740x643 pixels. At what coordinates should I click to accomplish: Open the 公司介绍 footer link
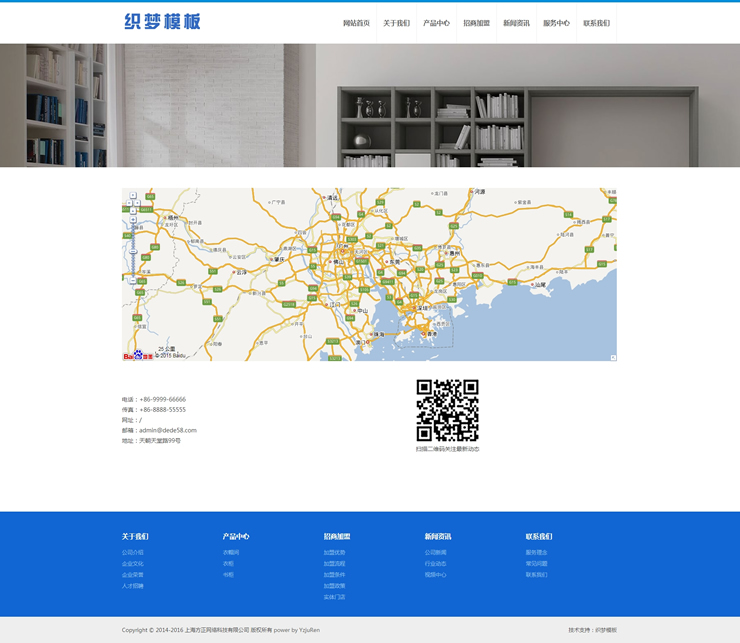(133, 552)
